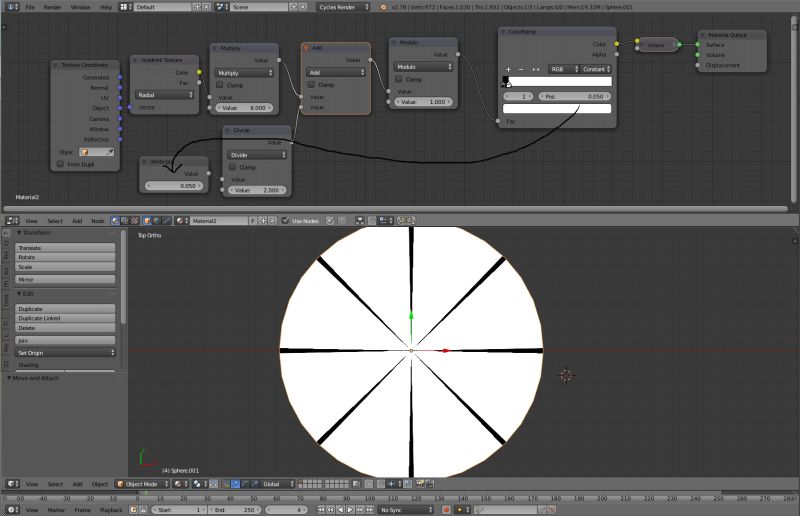Remove a stop from the ColorRamp
The image size is (800, 516).
point(521,69)
